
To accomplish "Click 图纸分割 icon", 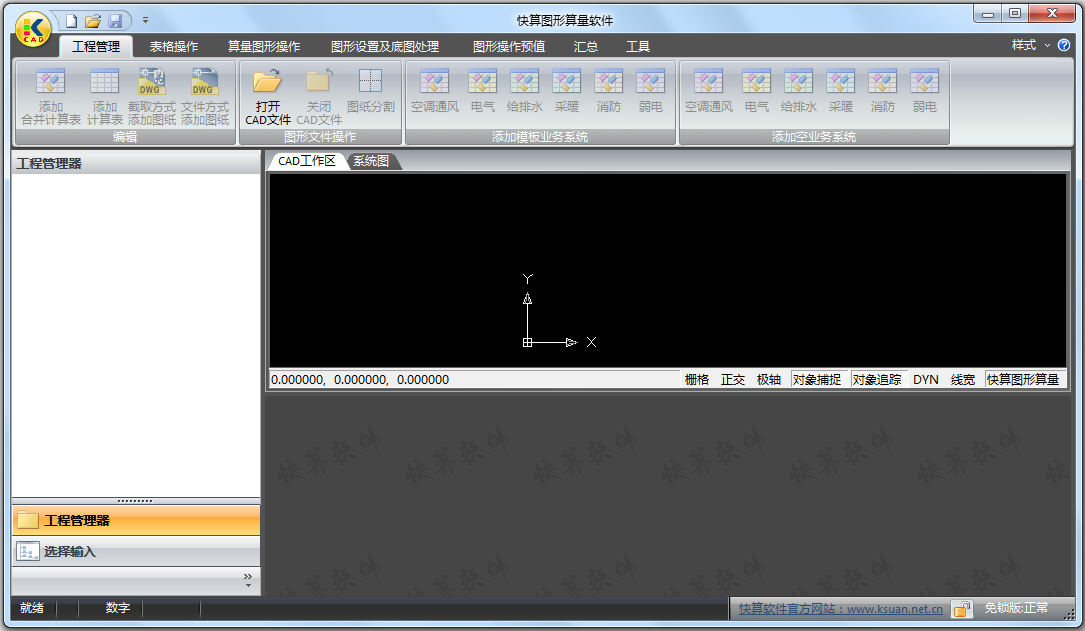I will pyautogui.click(x=371, y=91).
